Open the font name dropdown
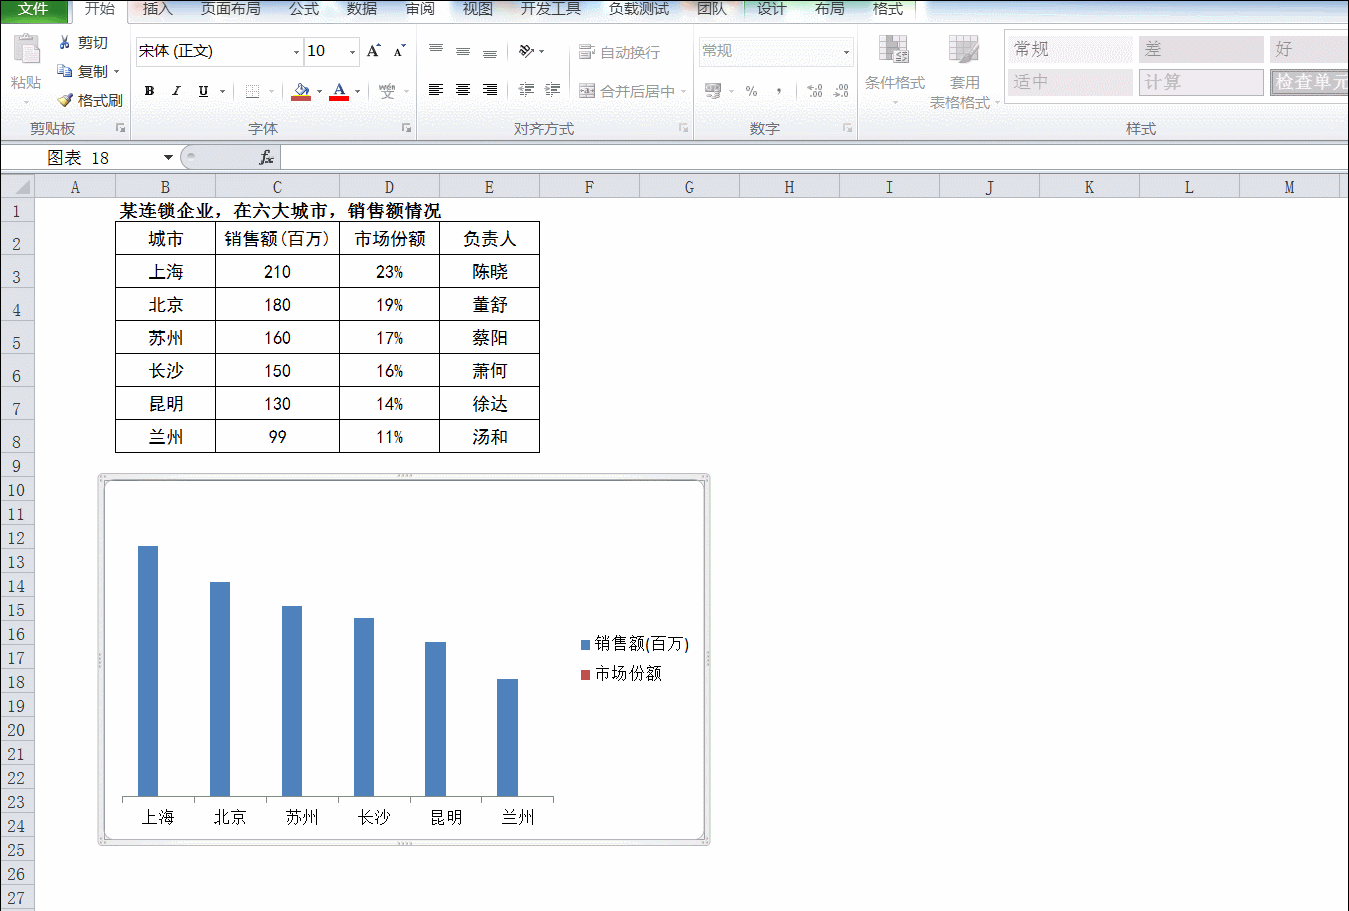 [296, 52]
